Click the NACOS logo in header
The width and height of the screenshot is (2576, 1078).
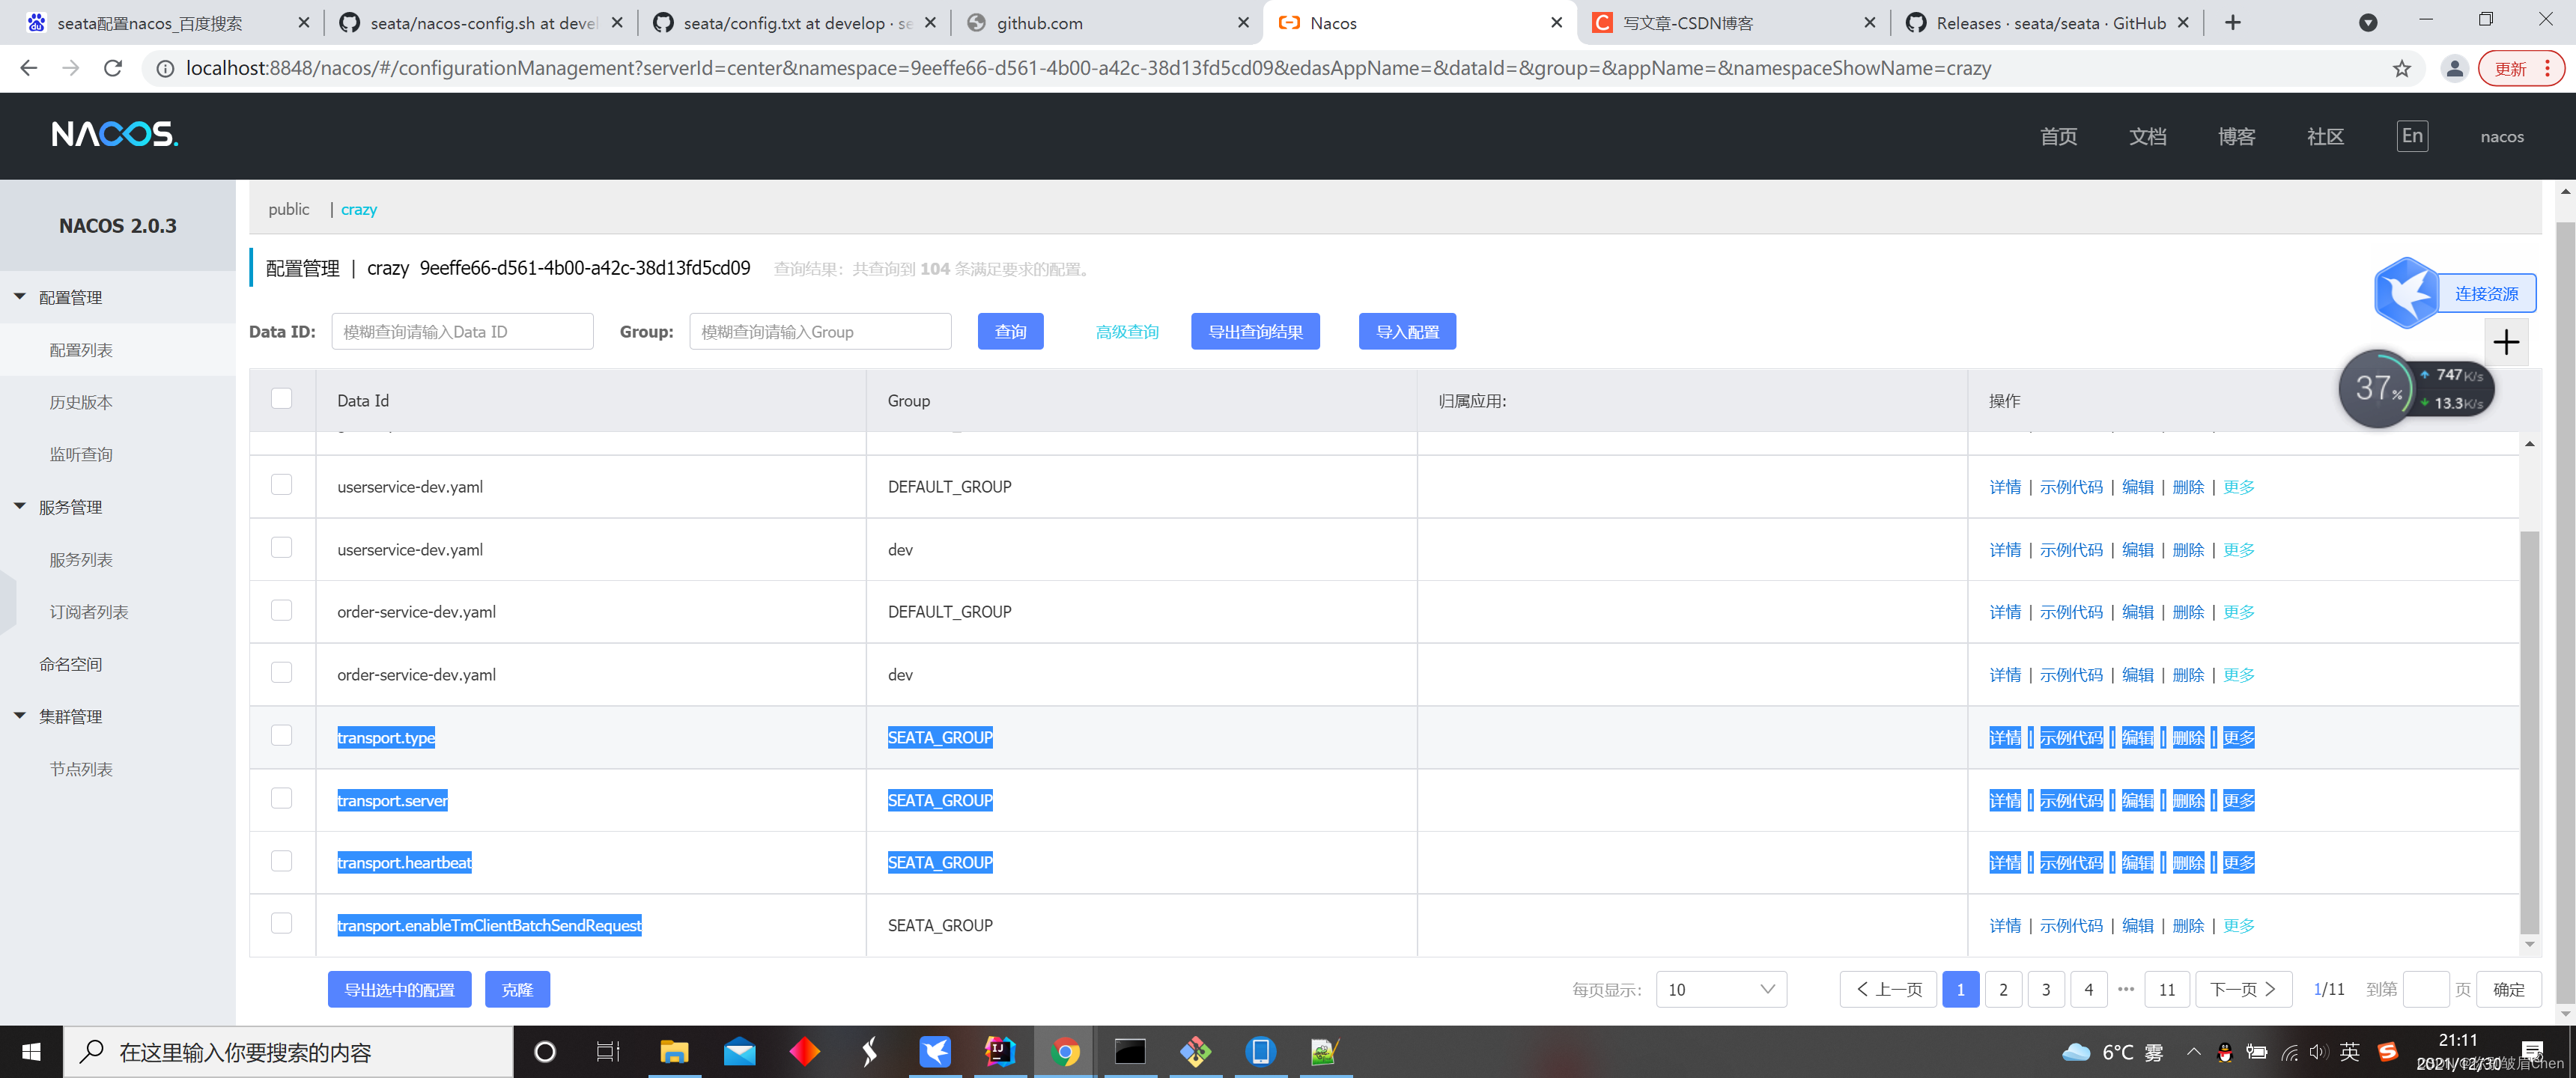[114, 134]
